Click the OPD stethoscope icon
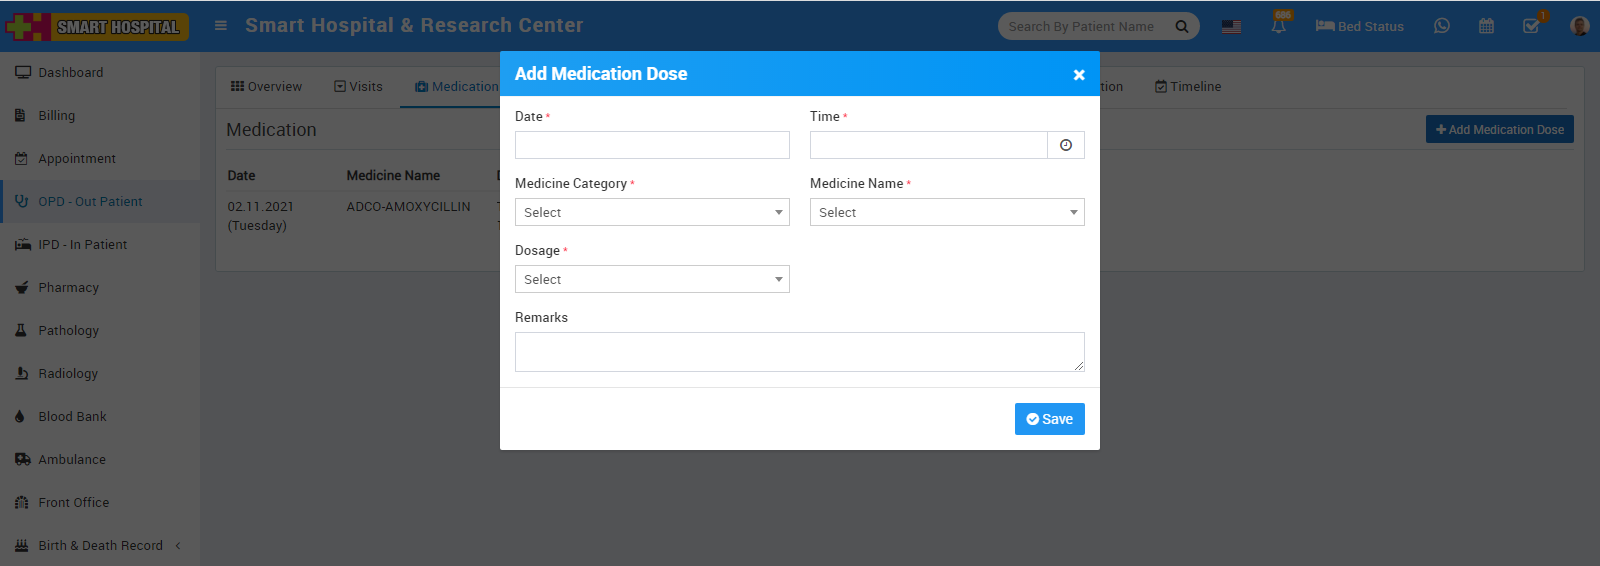The width and height of the screenshot is (1600, 566). click(x=21, y=202)
